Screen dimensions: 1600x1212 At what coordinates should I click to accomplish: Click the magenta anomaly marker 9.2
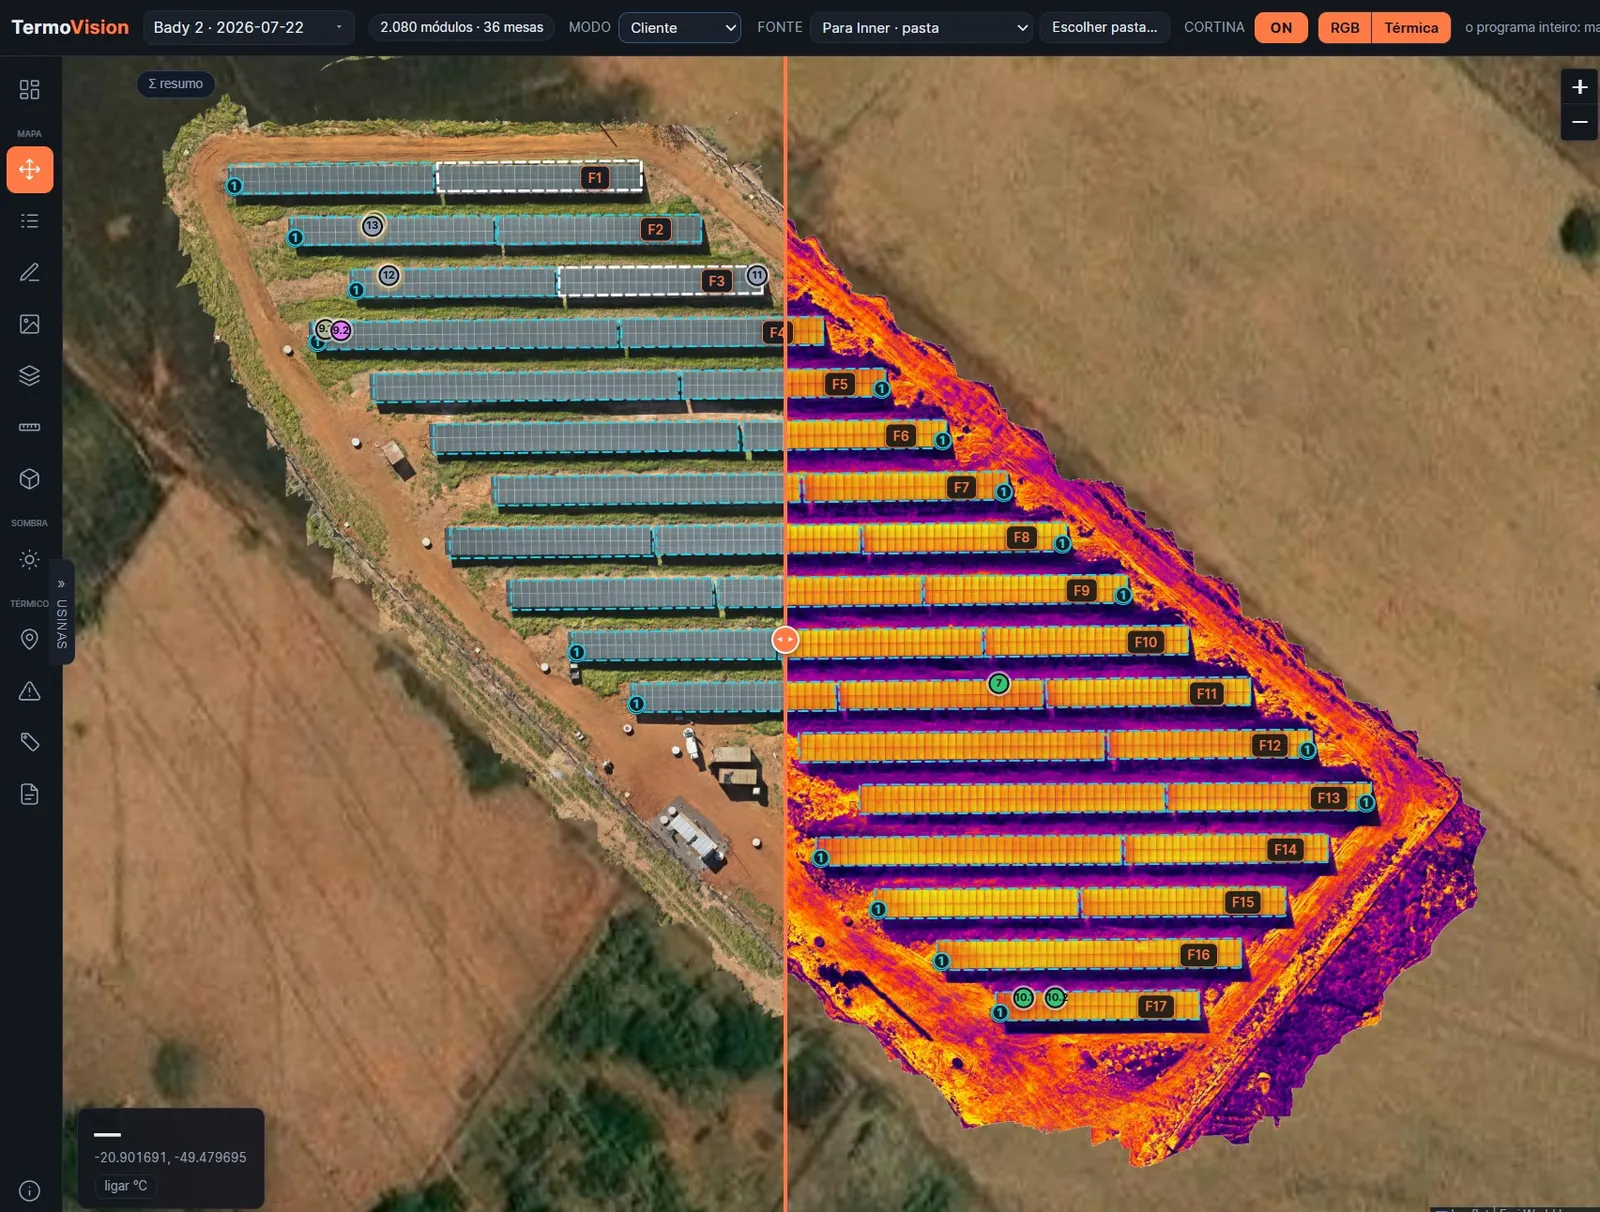pos(341,330)
